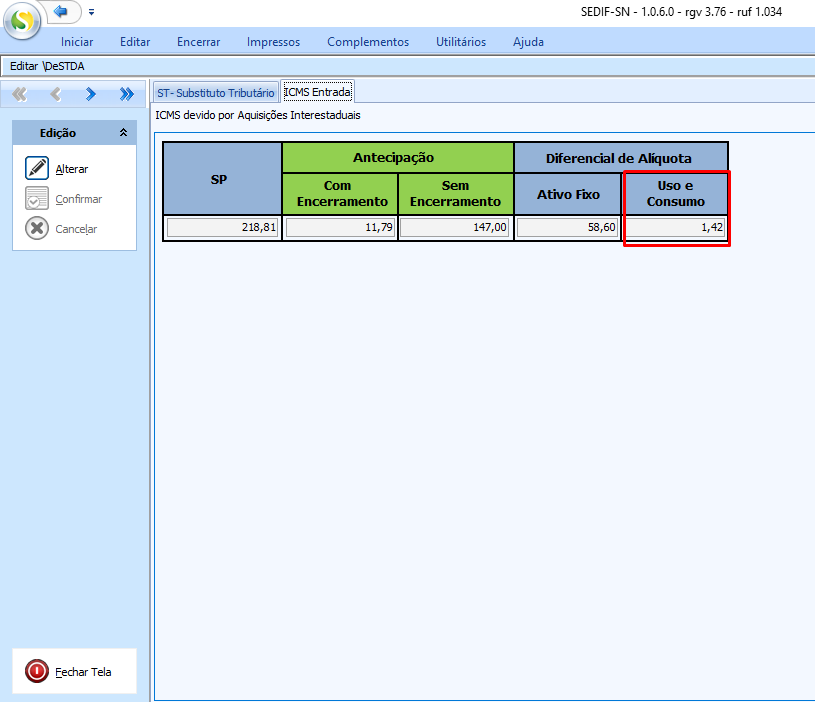815x702 pixels.
Task: Switch to ST- Substituto Tributário tab
Action: tap(216, 92)
